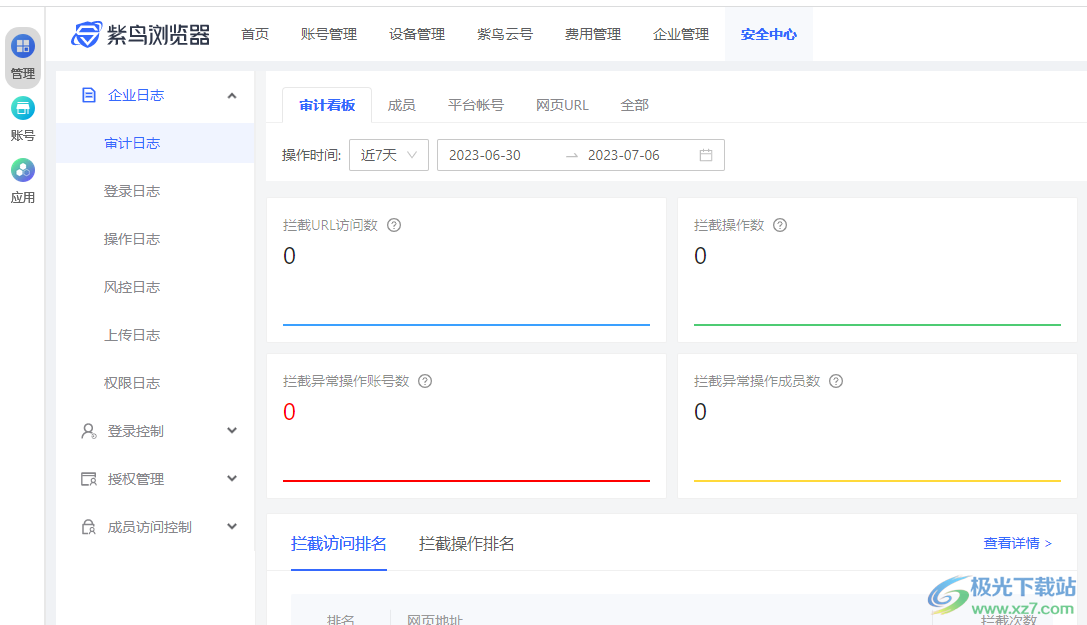This screenshot has width=1087, height=625.
Task: Expand the 登录控制 section chevron
Action: pos(232,430)
